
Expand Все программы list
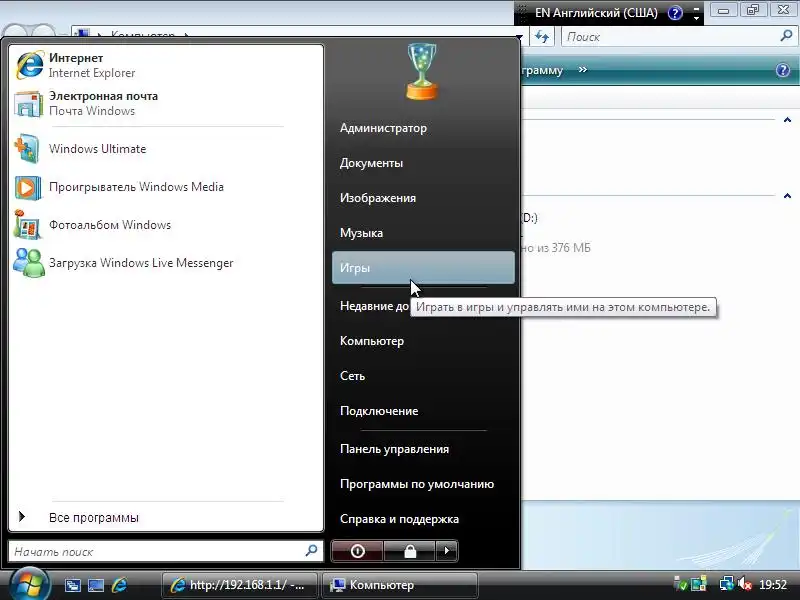click(x=166, y=518)
